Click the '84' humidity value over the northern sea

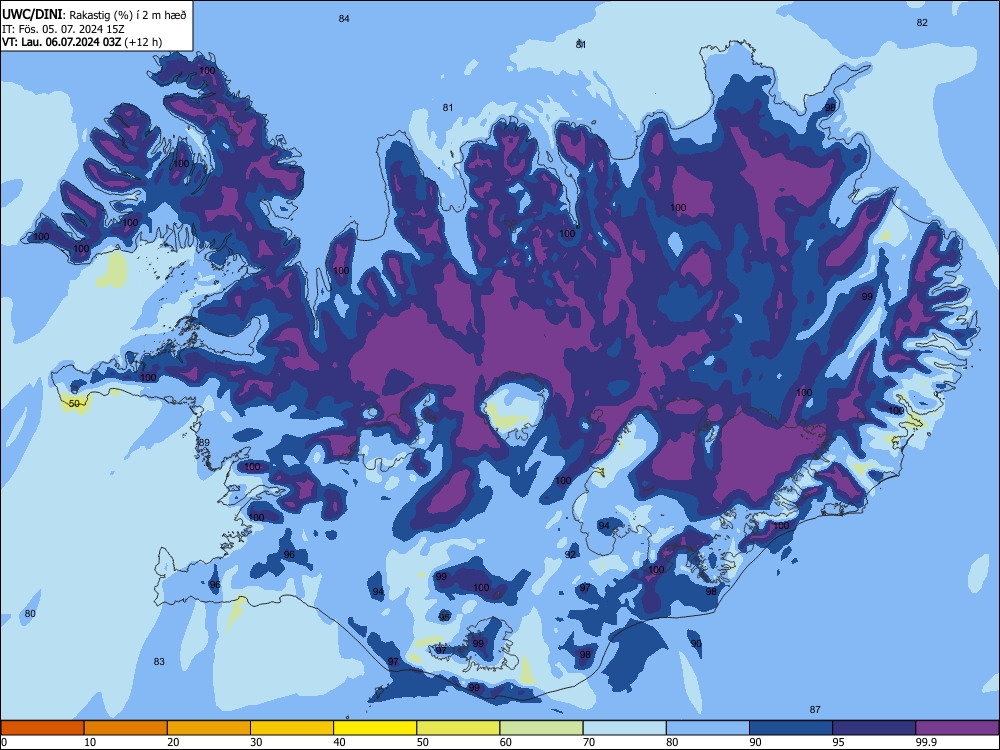[344, 18]
